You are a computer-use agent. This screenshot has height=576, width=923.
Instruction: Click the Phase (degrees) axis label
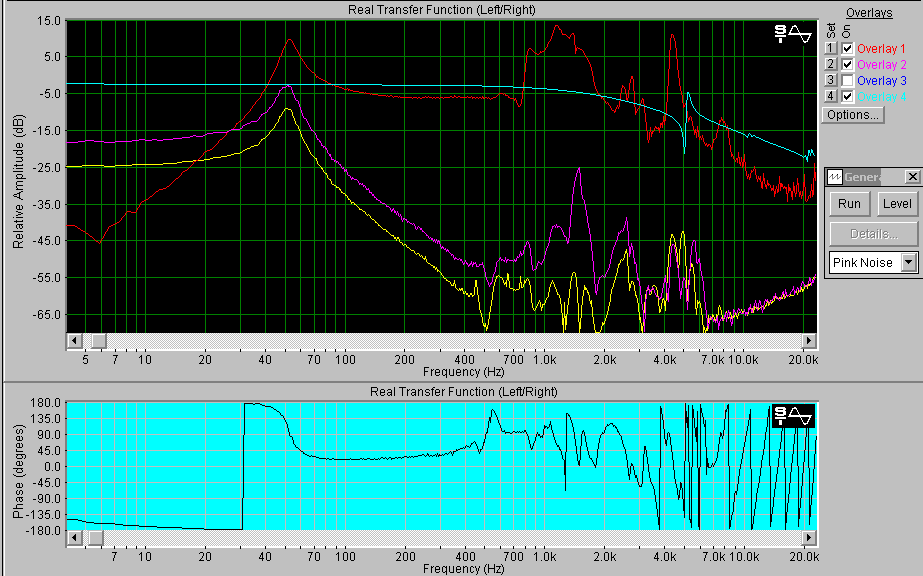point(18,472)
